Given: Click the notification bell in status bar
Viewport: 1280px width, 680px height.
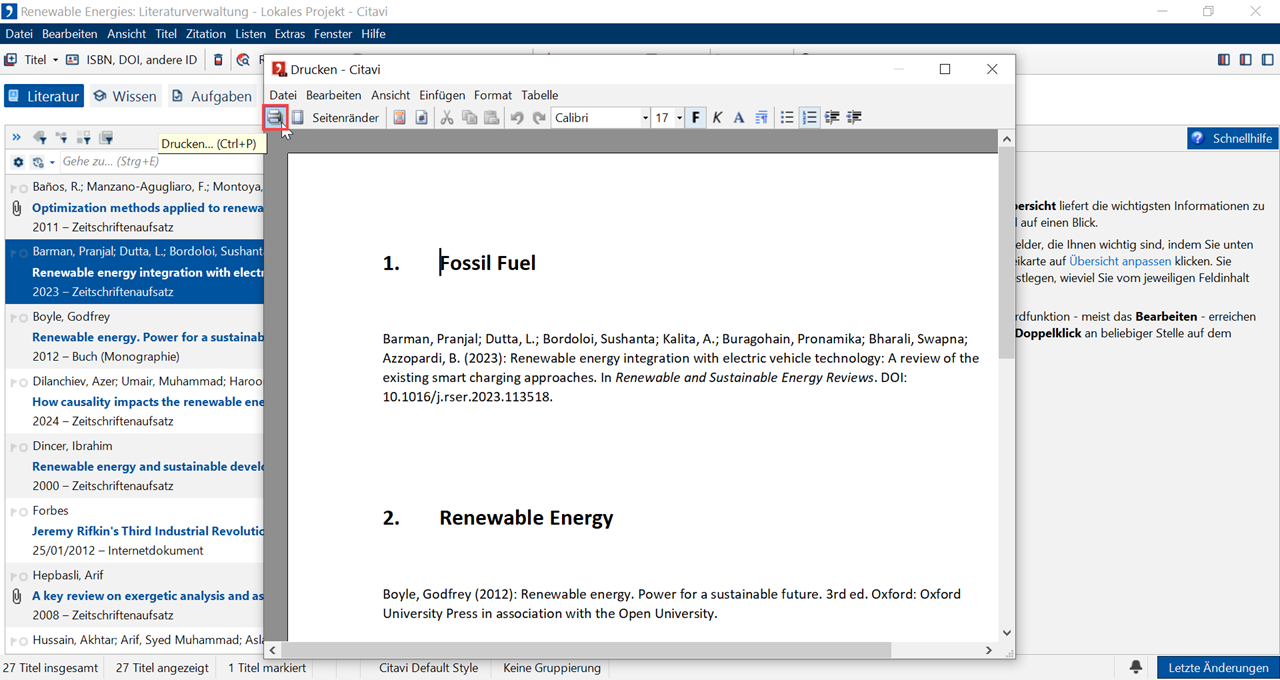Looking at the screenshot, I should coord(1137,667).
